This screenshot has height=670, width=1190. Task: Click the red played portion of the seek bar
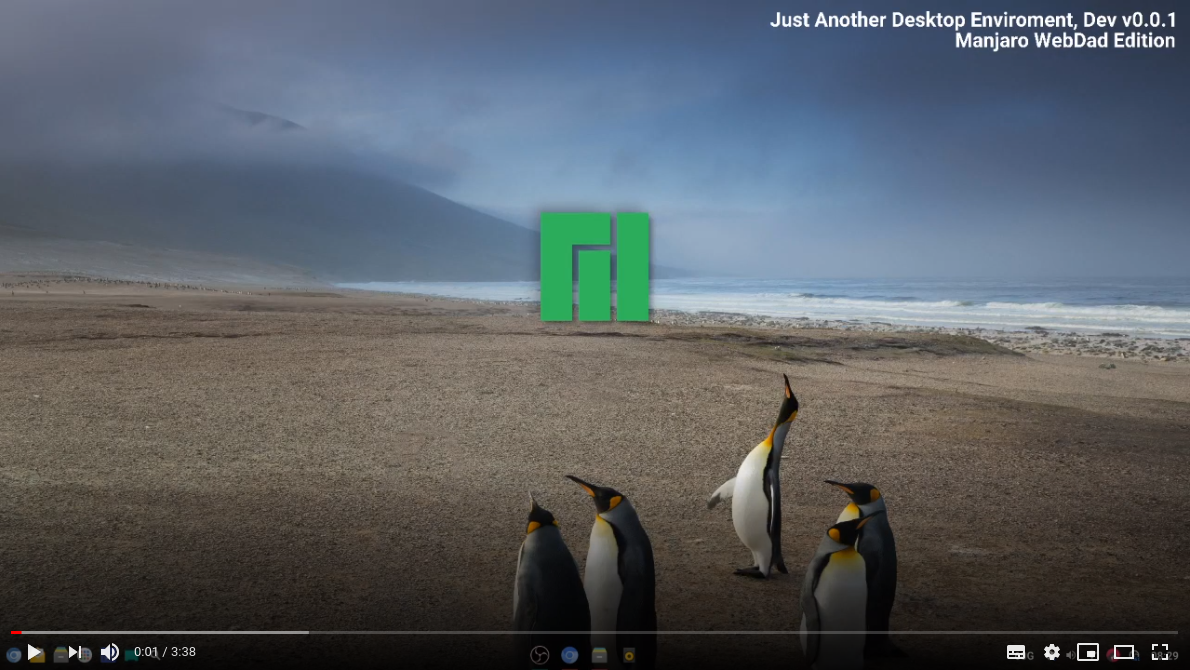click(x=15, y=632)
